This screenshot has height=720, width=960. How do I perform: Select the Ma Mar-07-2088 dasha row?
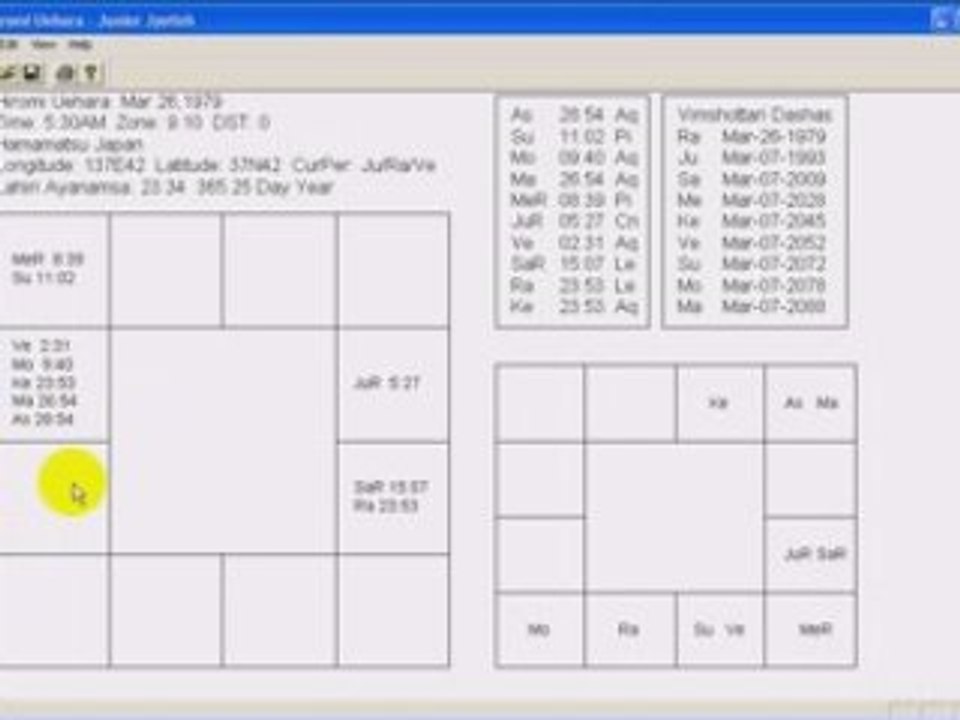pyautogui.click(x=752, y=306)
